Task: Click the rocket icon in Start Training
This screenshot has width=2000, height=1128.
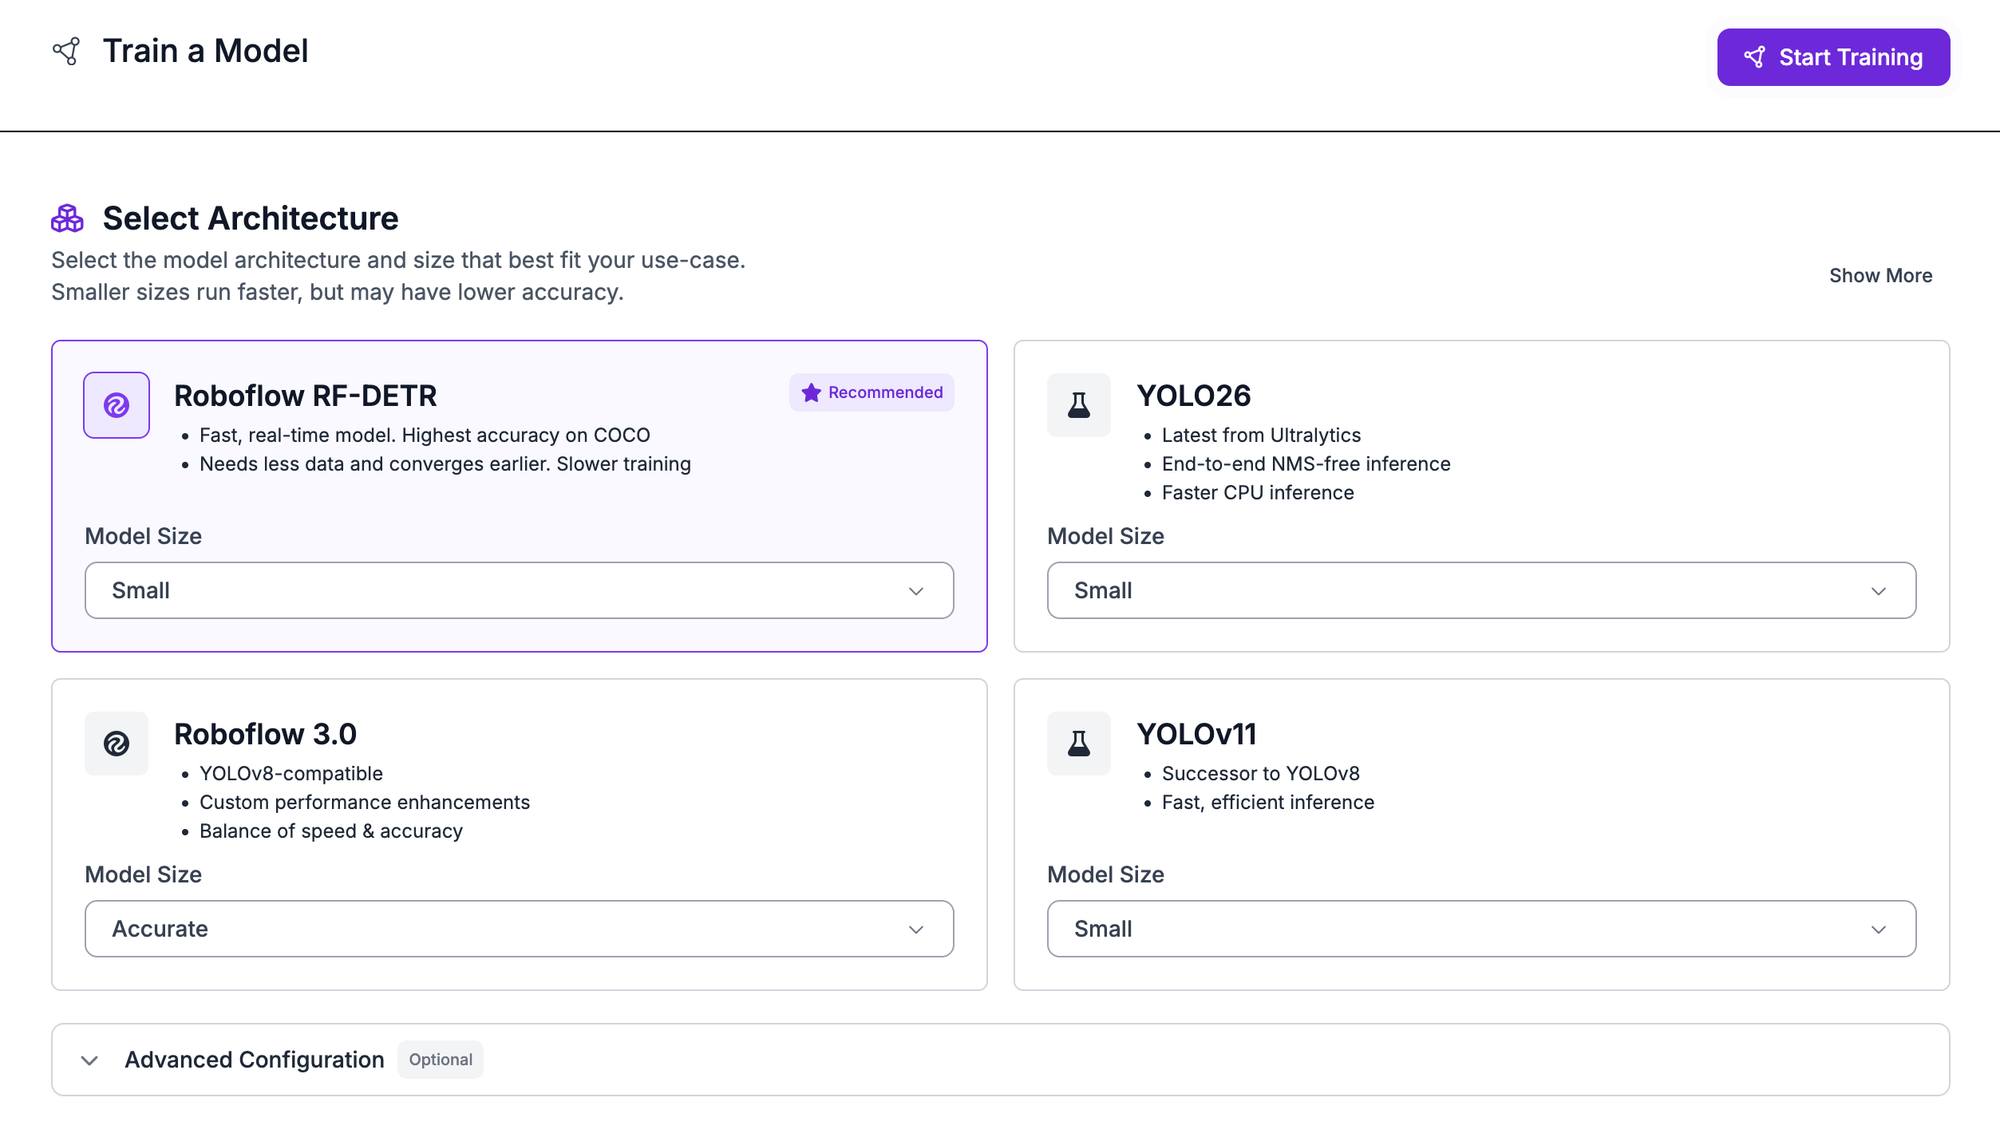Action: tap(1754, 57)
